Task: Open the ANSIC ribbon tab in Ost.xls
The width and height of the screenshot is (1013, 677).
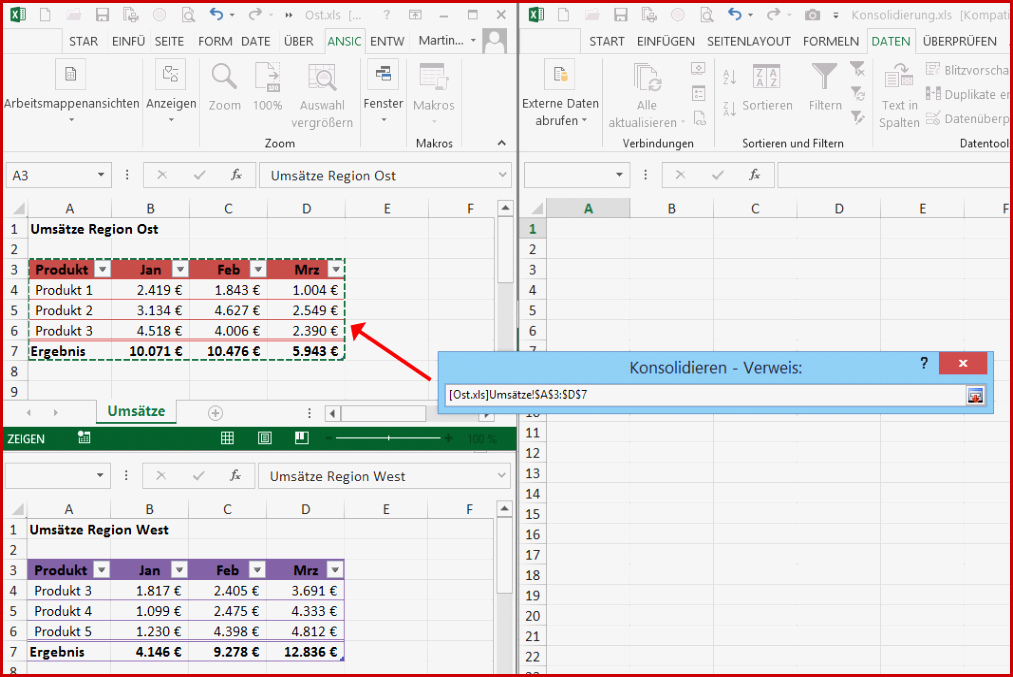Action: point(344,41)
